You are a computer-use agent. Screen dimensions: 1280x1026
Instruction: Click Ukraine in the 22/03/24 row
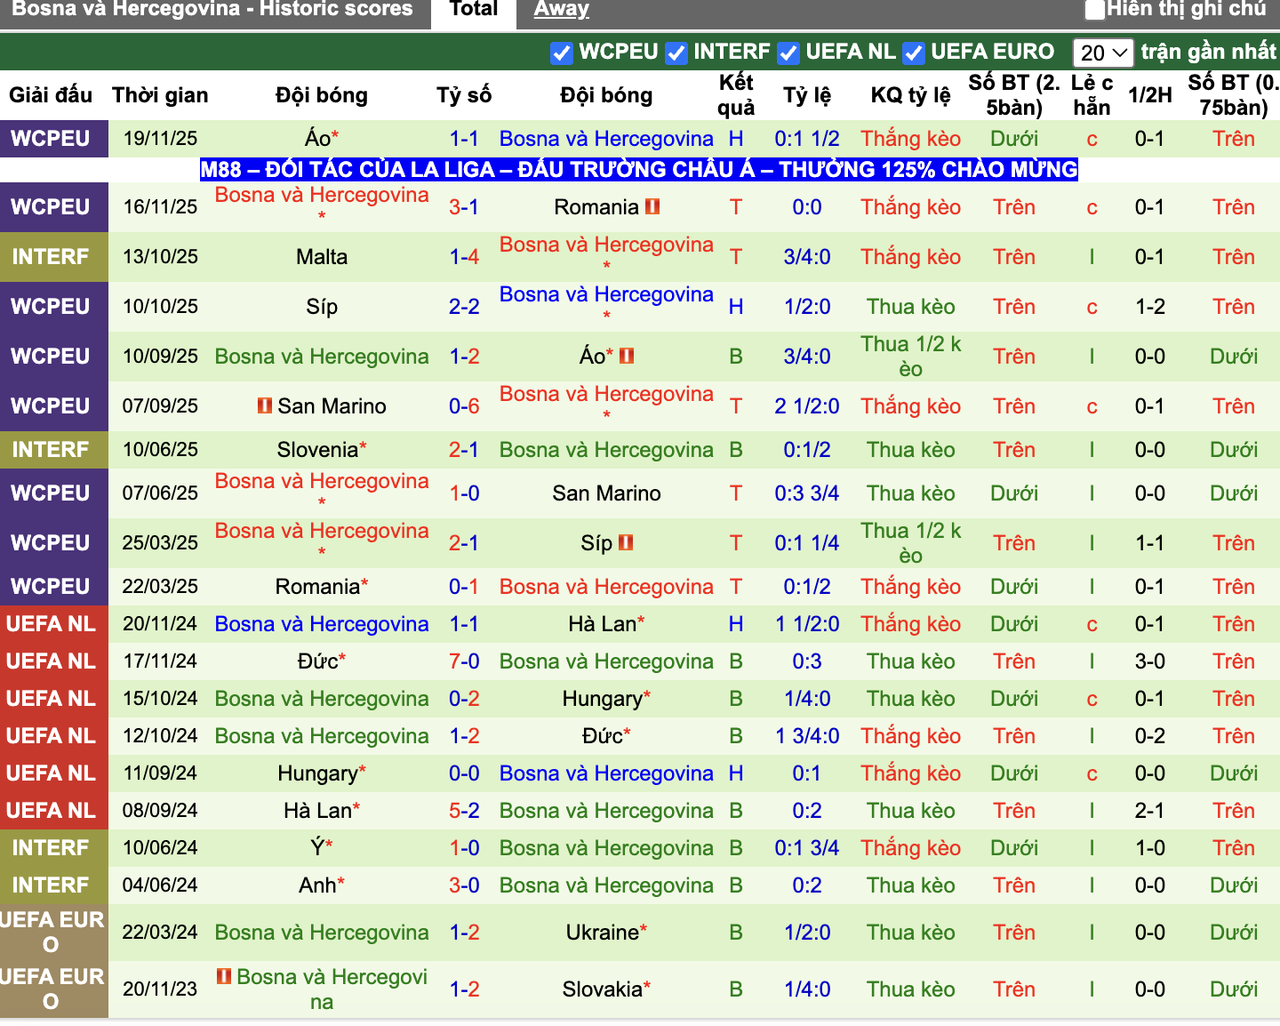602,933
